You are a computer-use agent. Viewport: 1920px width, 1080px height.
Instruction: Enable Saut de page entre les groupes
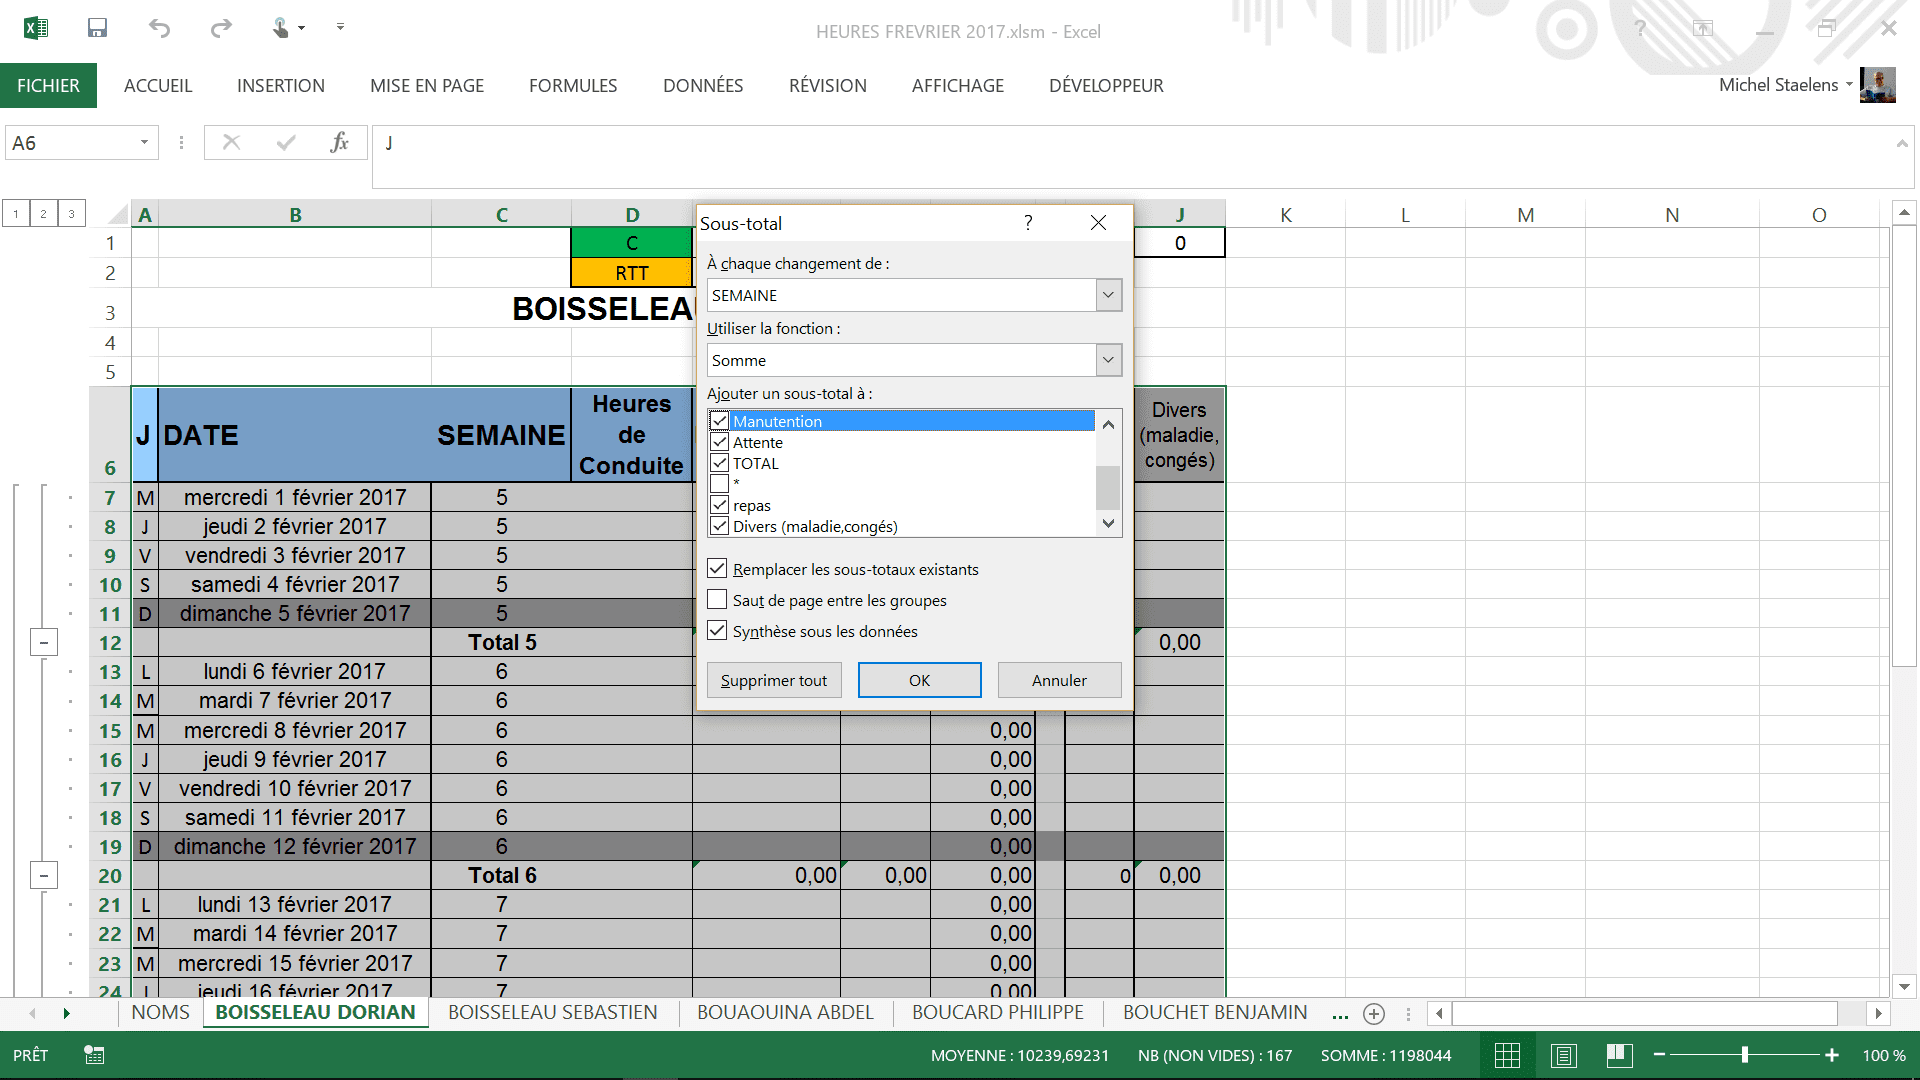(717, 600)
